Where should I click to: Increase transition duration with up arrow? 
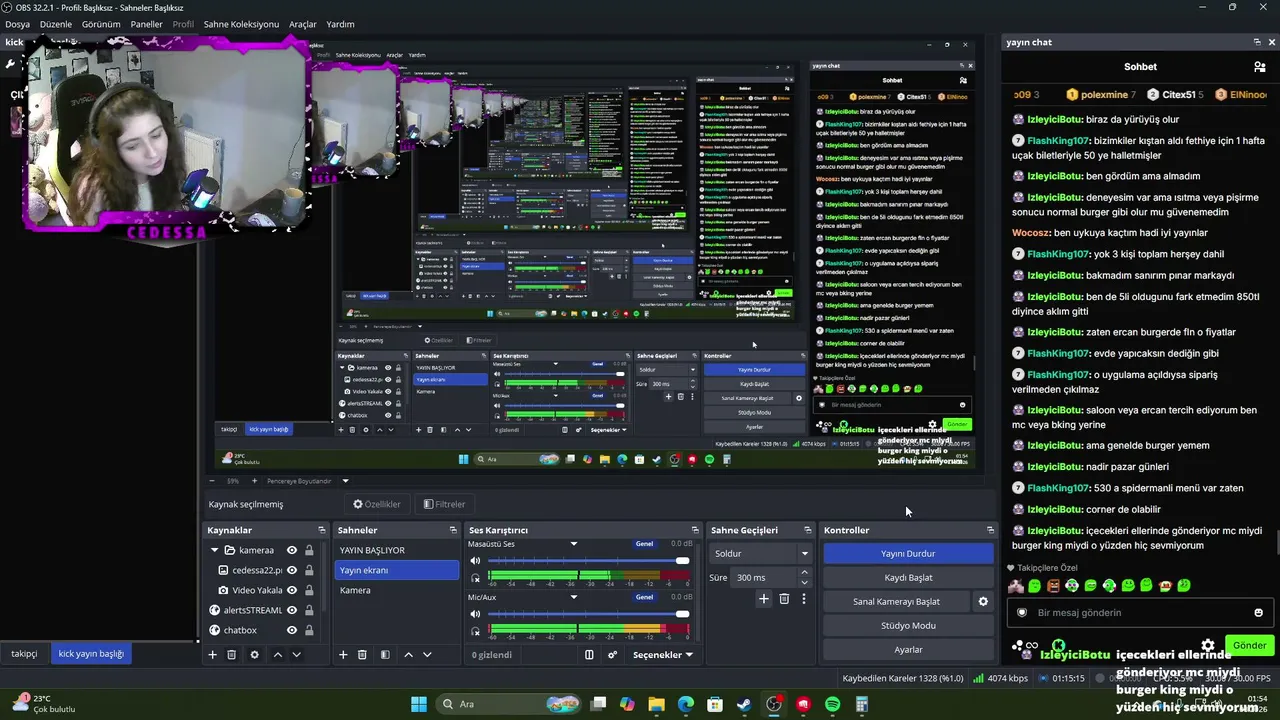point(804,573)
